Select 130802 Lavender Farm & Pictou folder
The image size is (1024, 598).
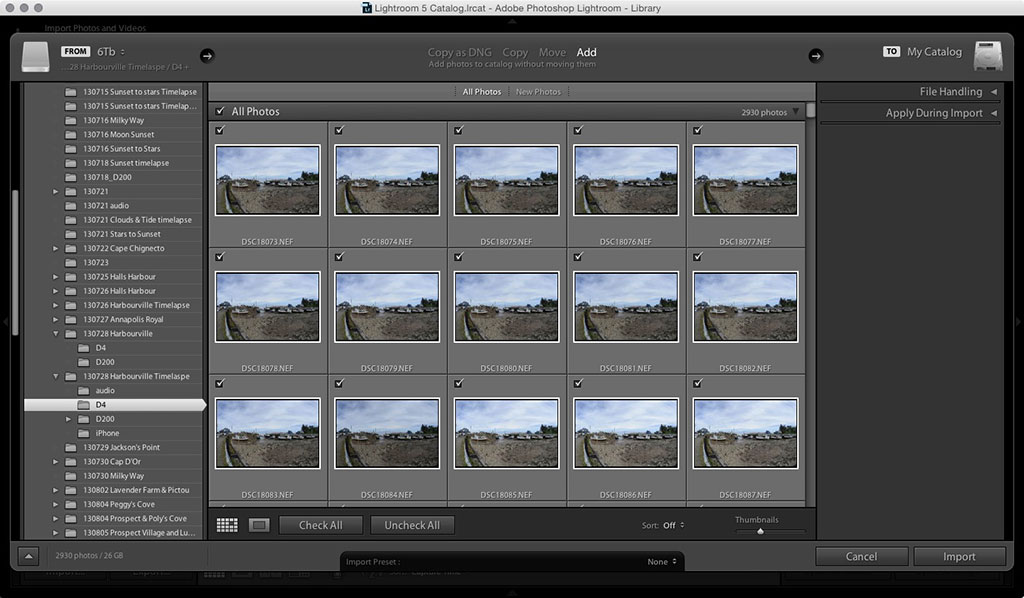(136, 490)
